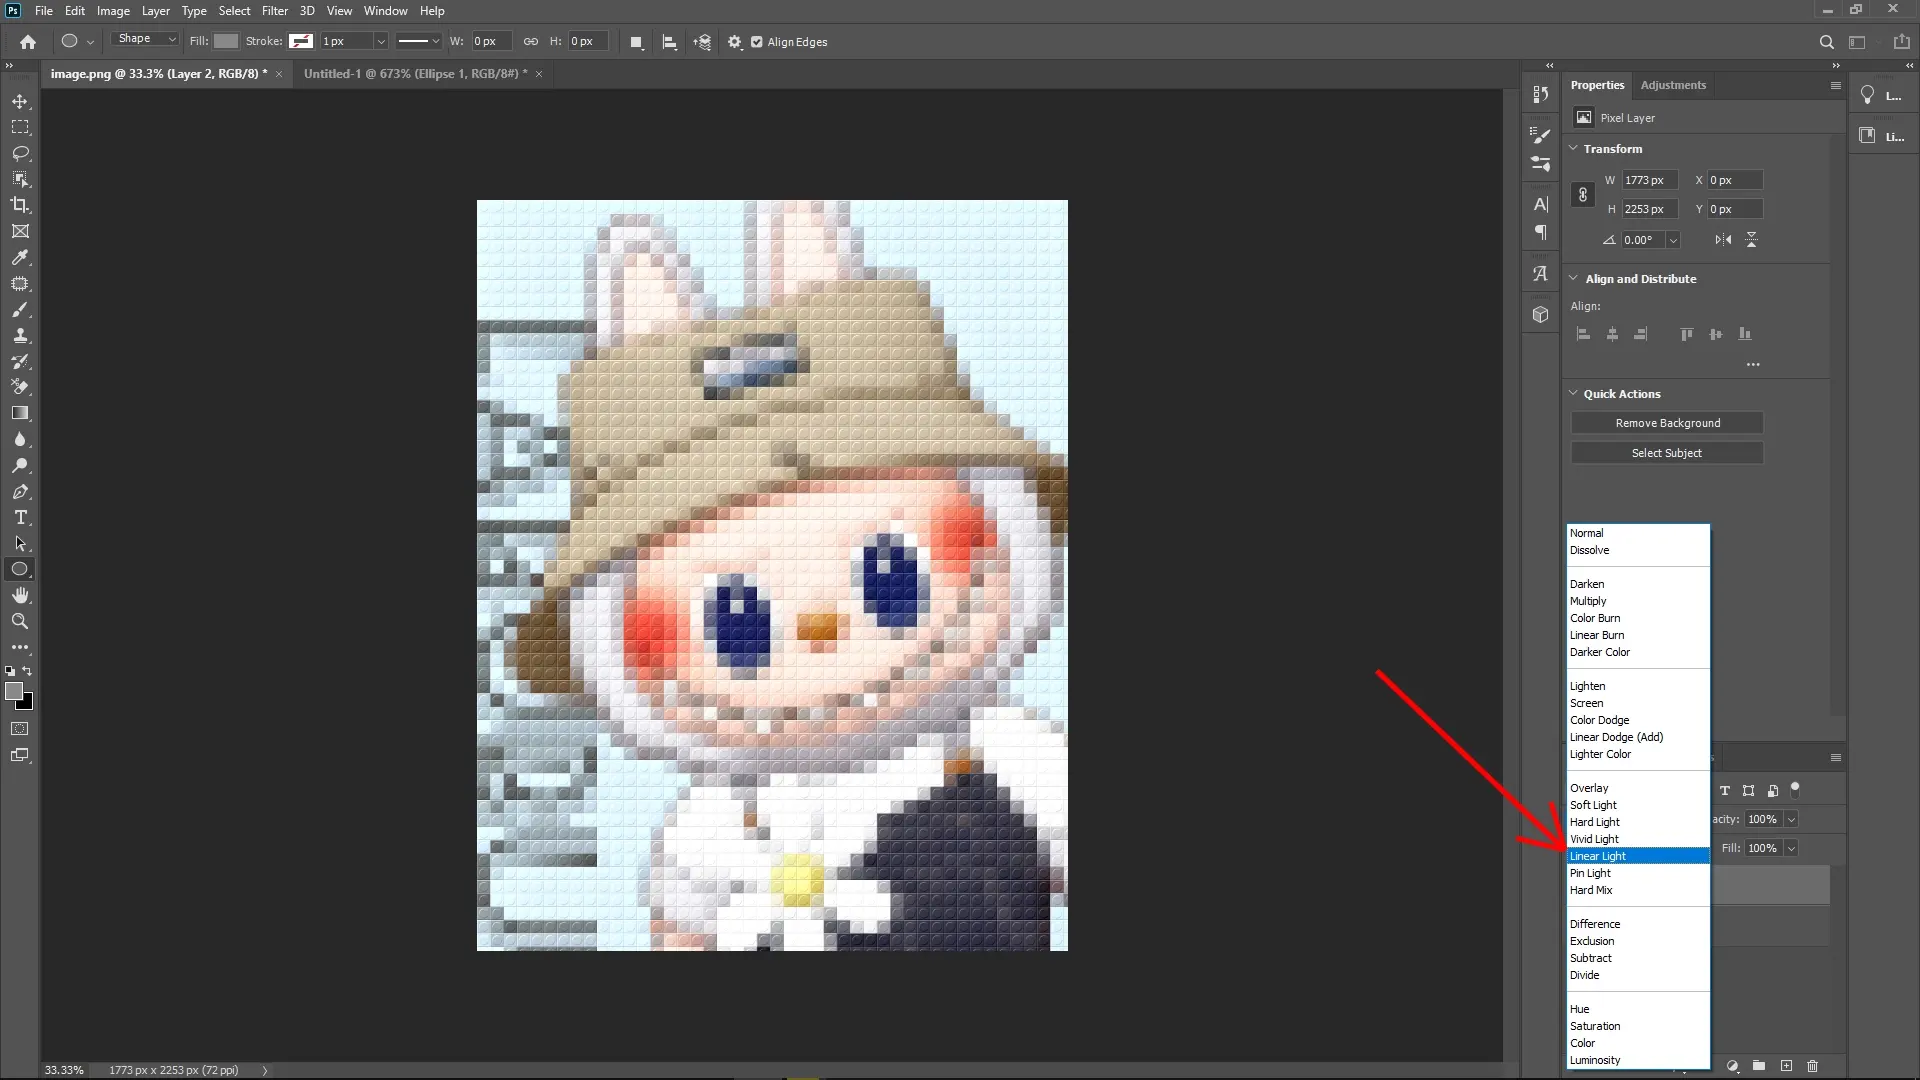Click the Remove Background button
The width and height of the screenshot is (1920, 1080).
(1667, 422)
